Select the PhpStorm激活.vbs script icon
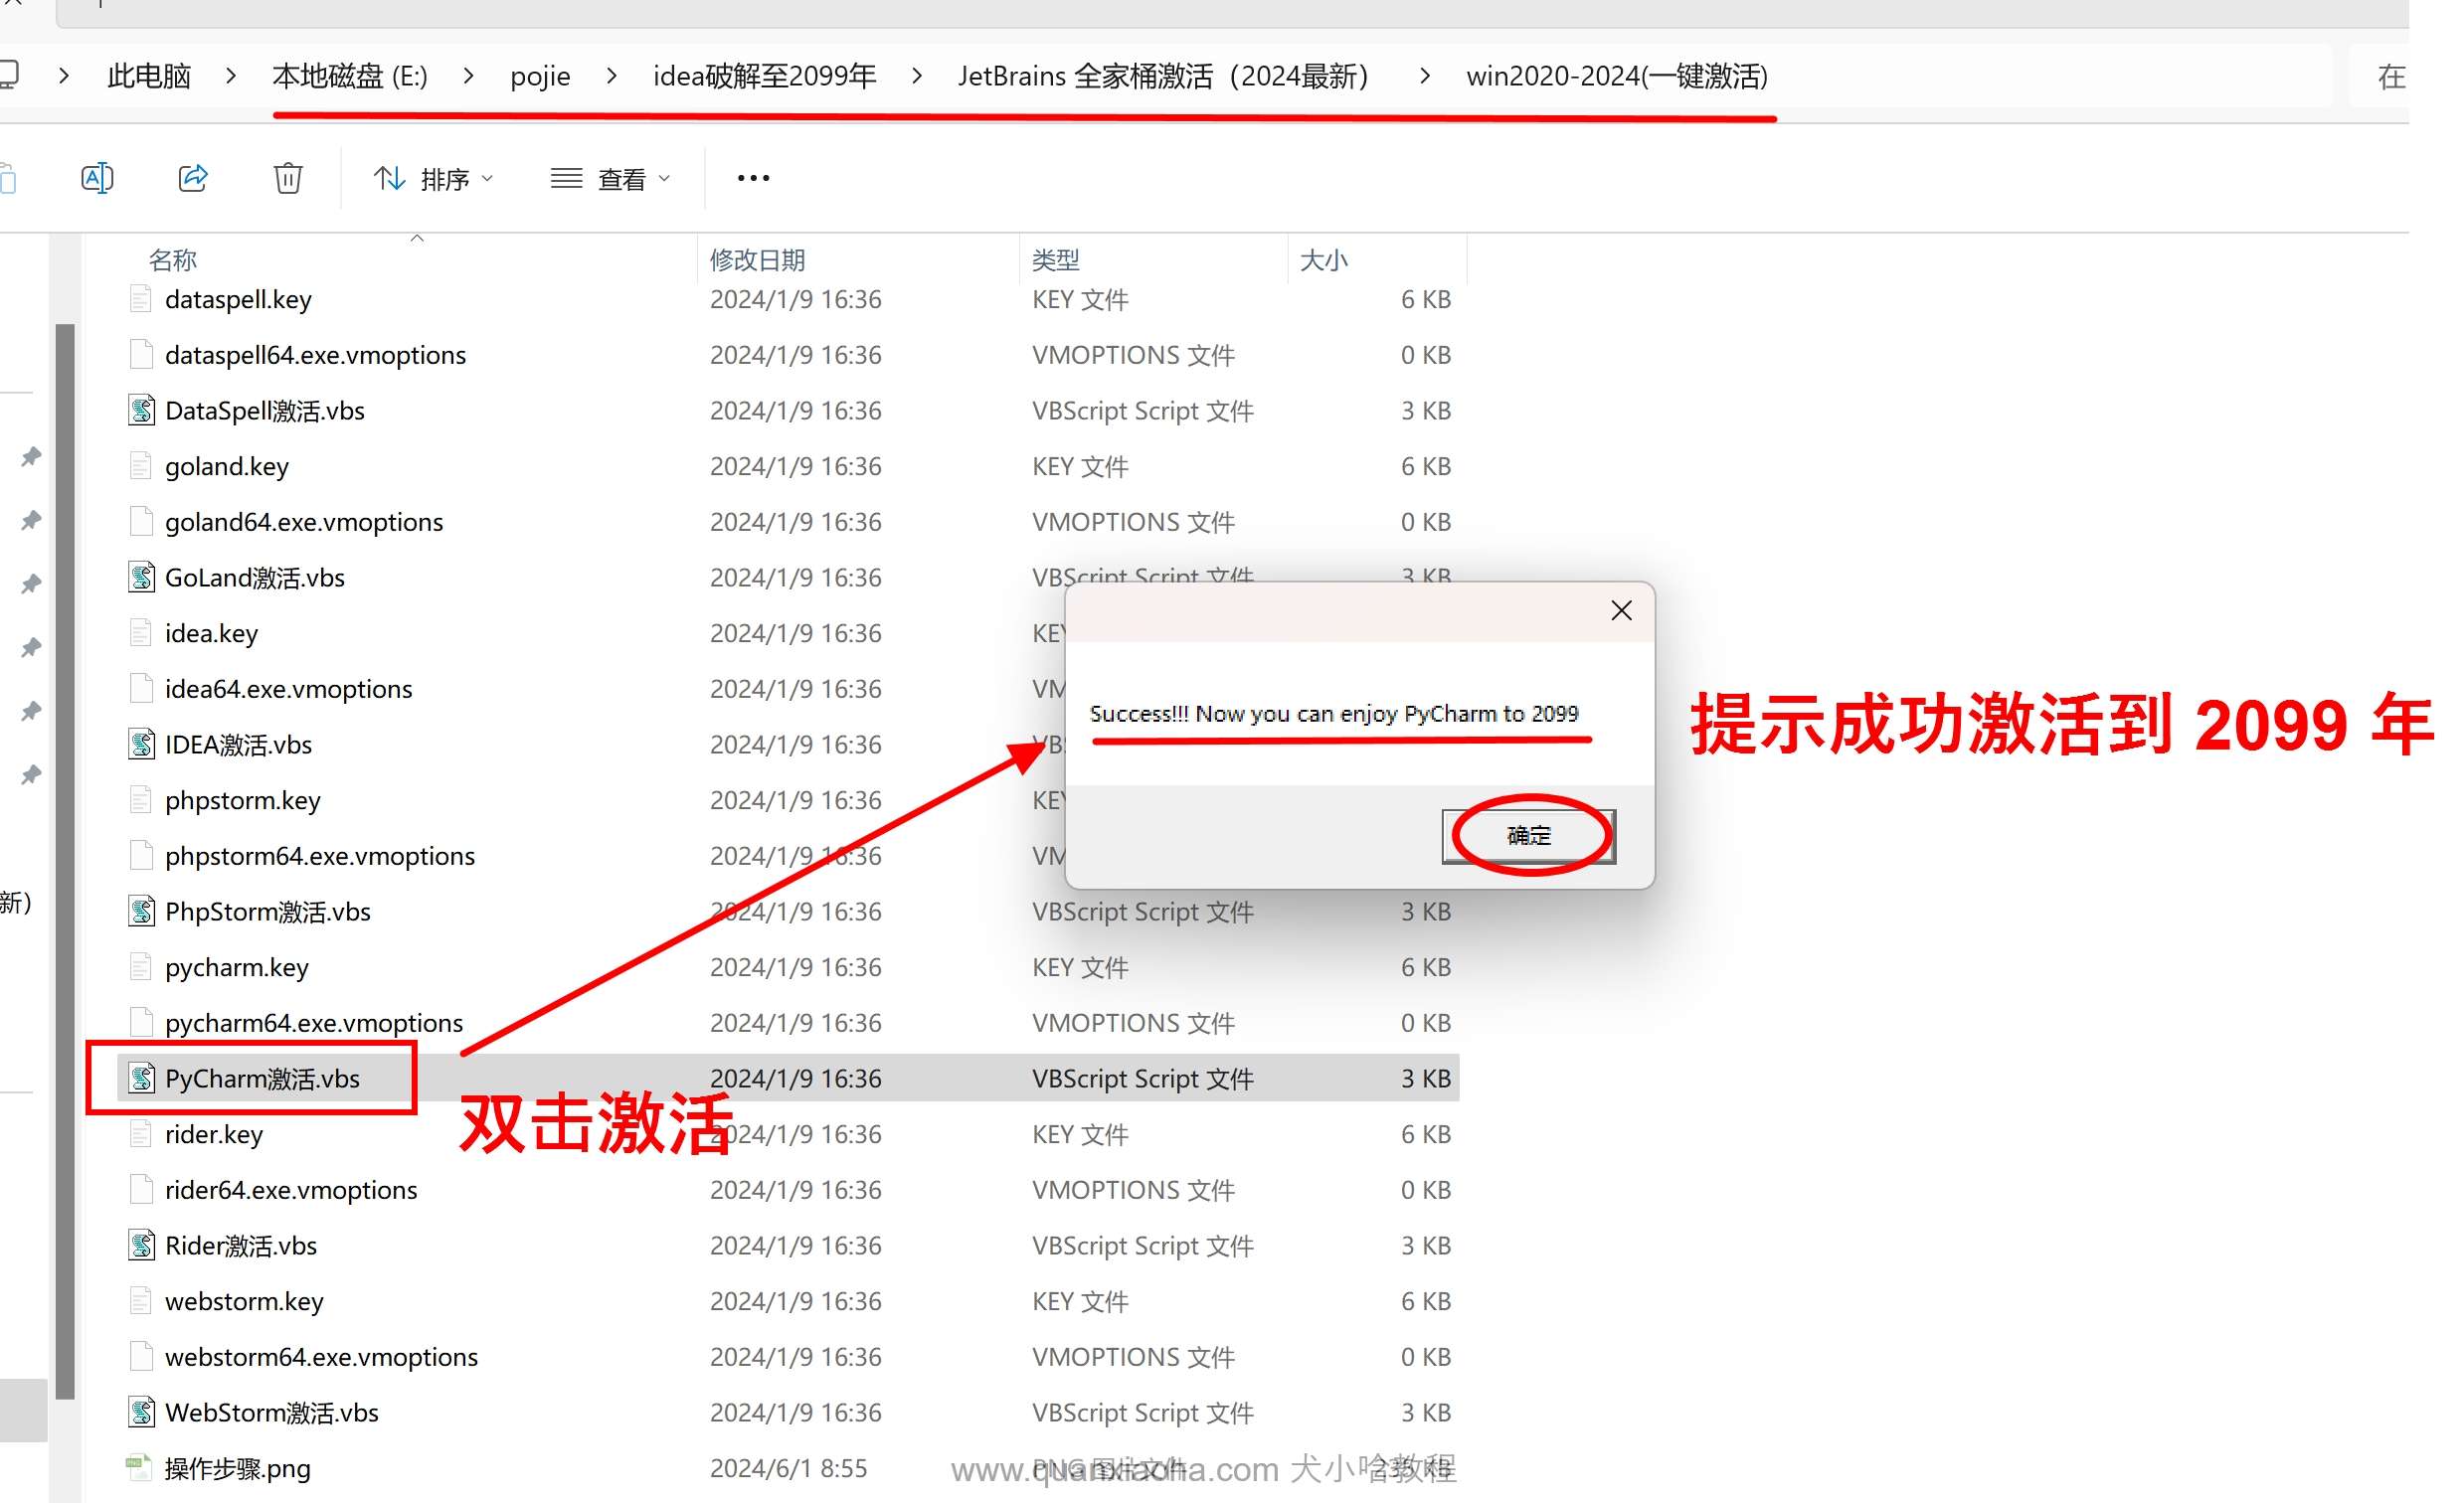Viewport: 2464px width, 1503px height. [x=141, y=911]
